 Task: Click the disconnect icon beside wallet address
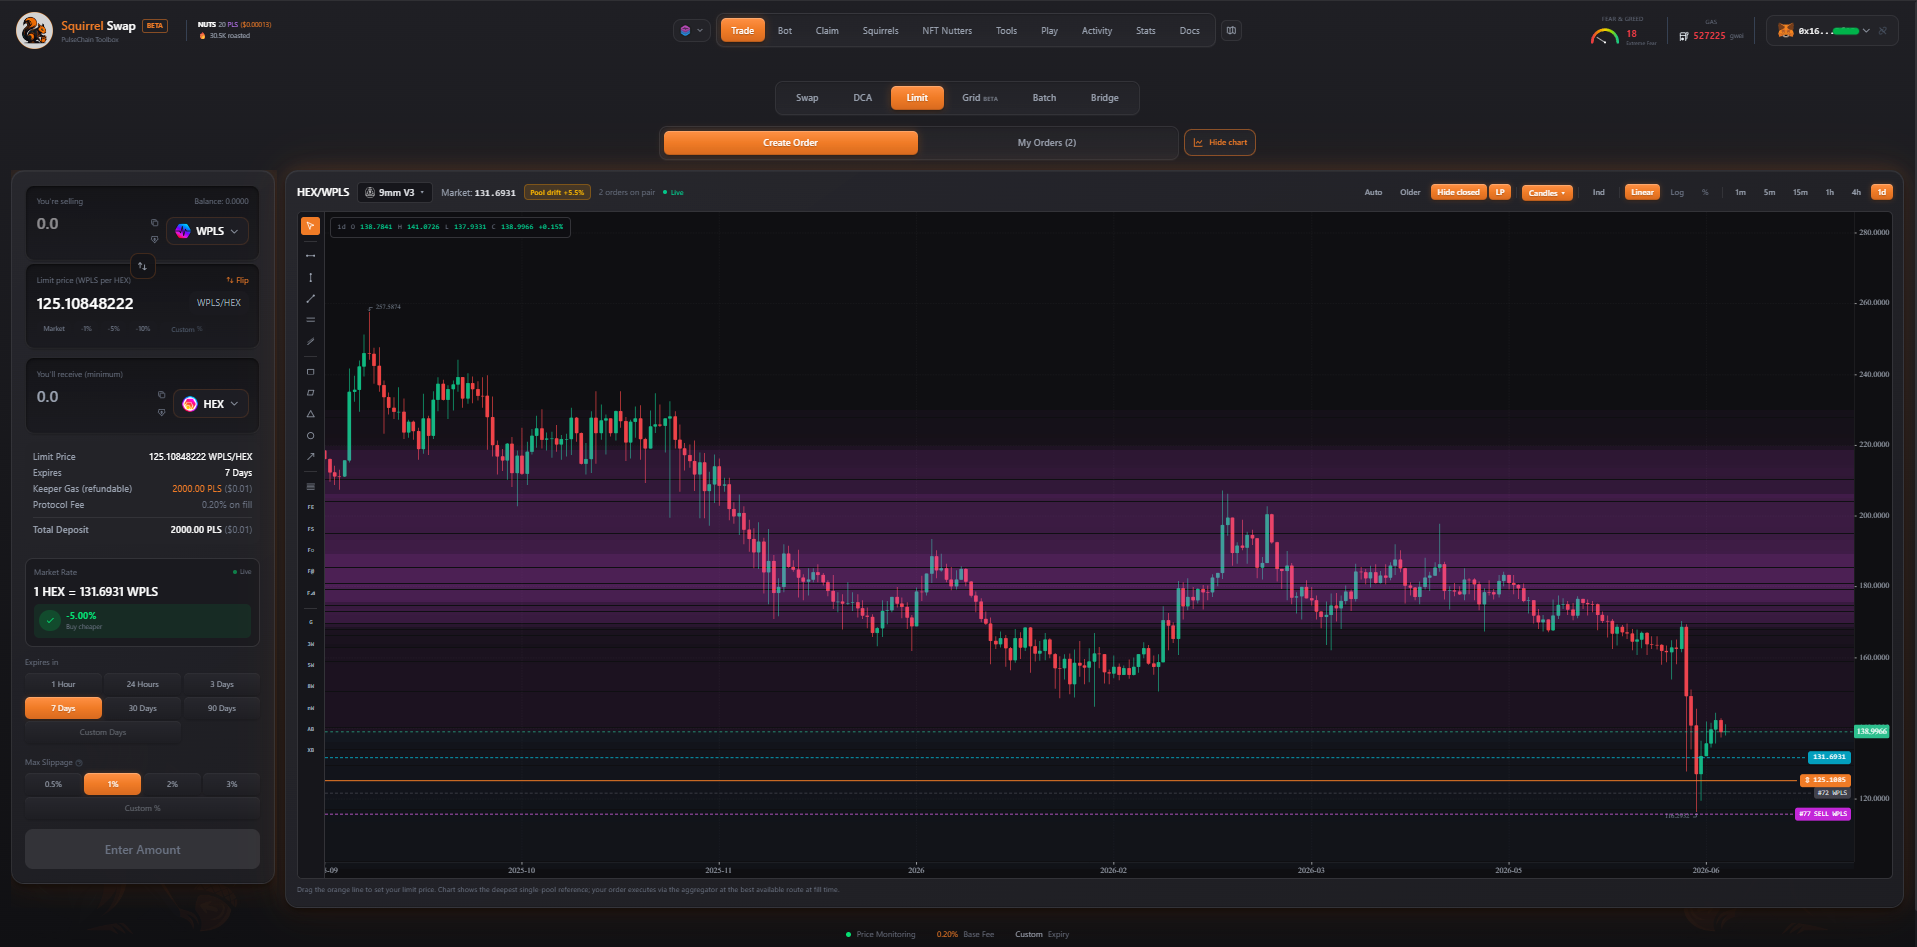point(1883,31)
